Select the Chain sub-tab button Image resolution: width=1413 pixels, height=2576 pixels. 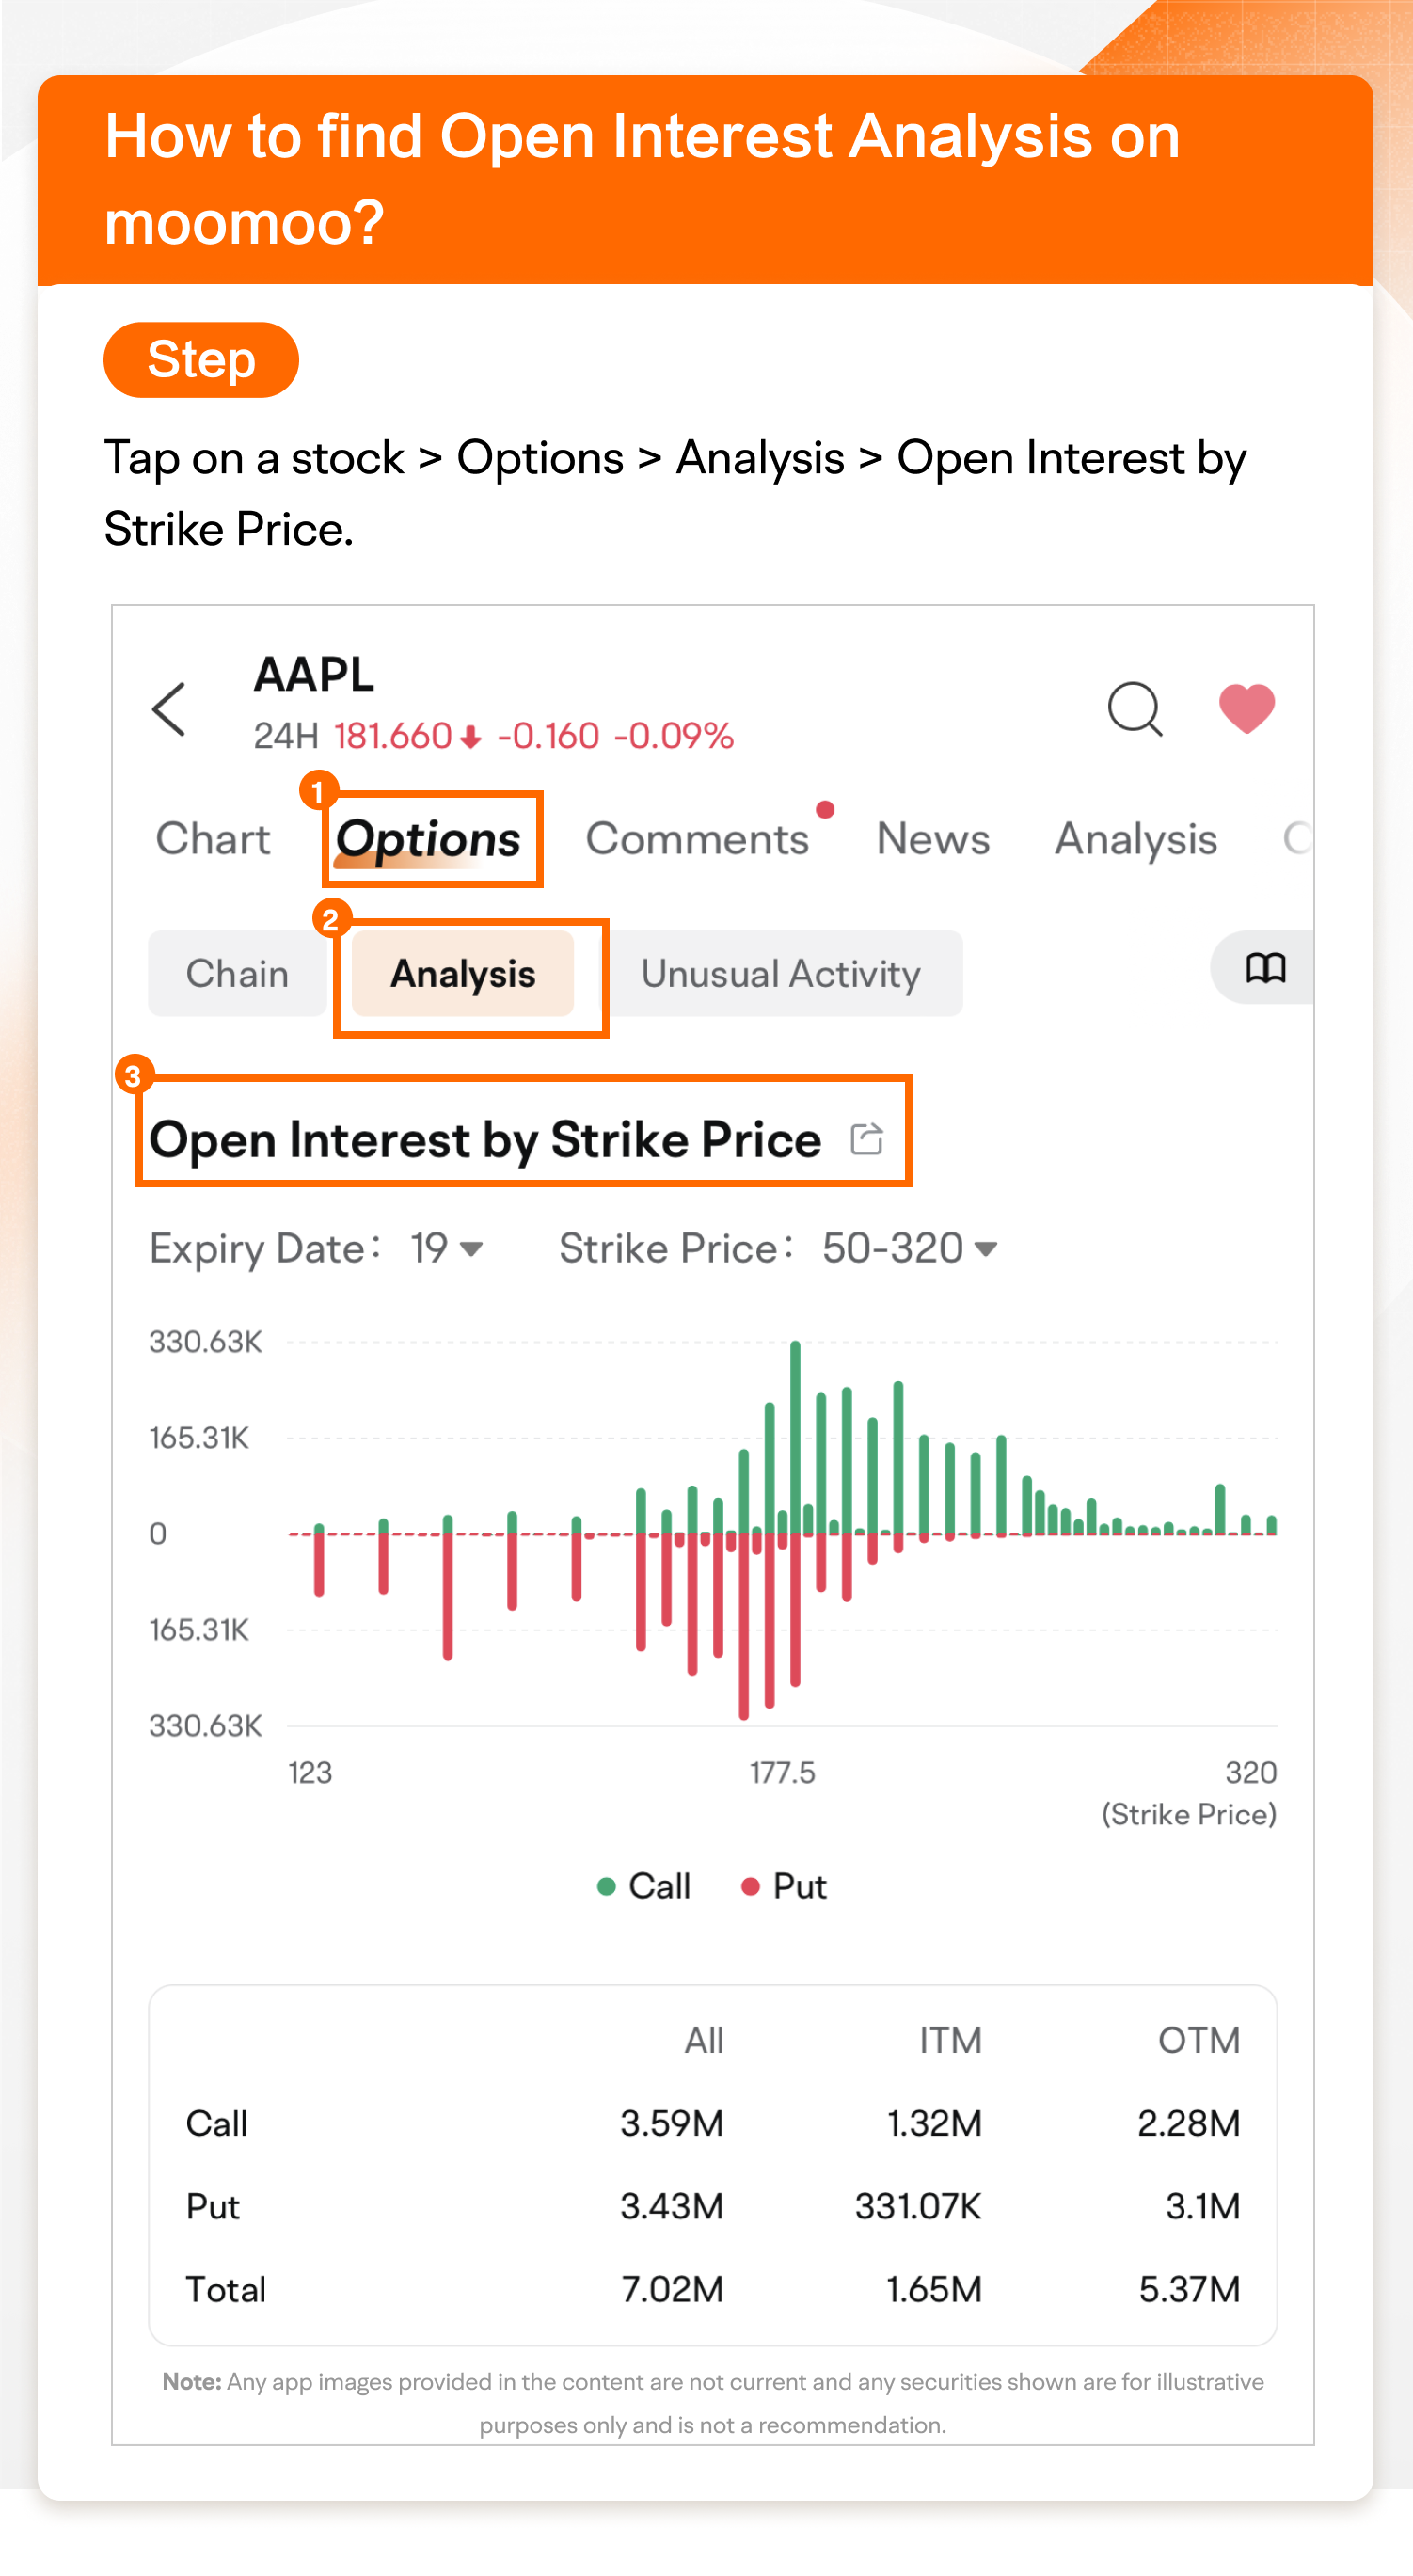pos(237,974)
